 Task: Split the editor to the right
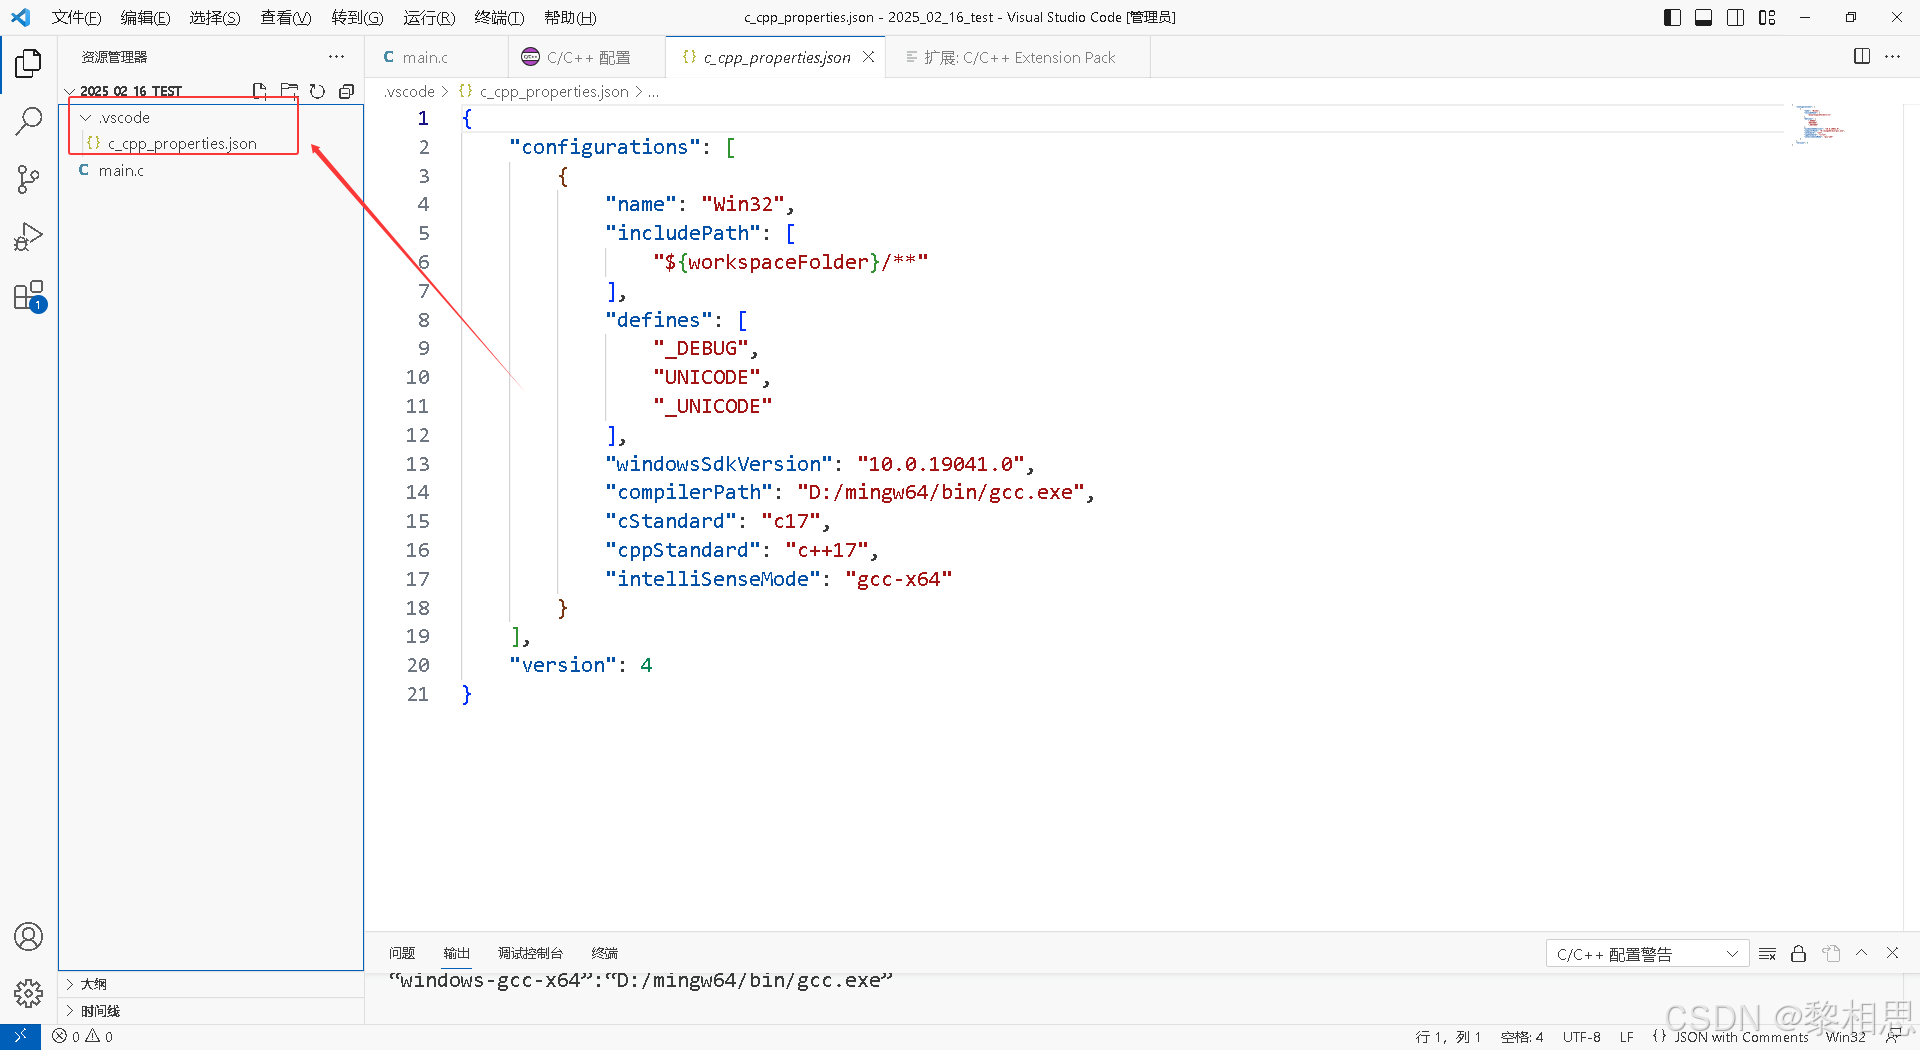point(1862,57)
